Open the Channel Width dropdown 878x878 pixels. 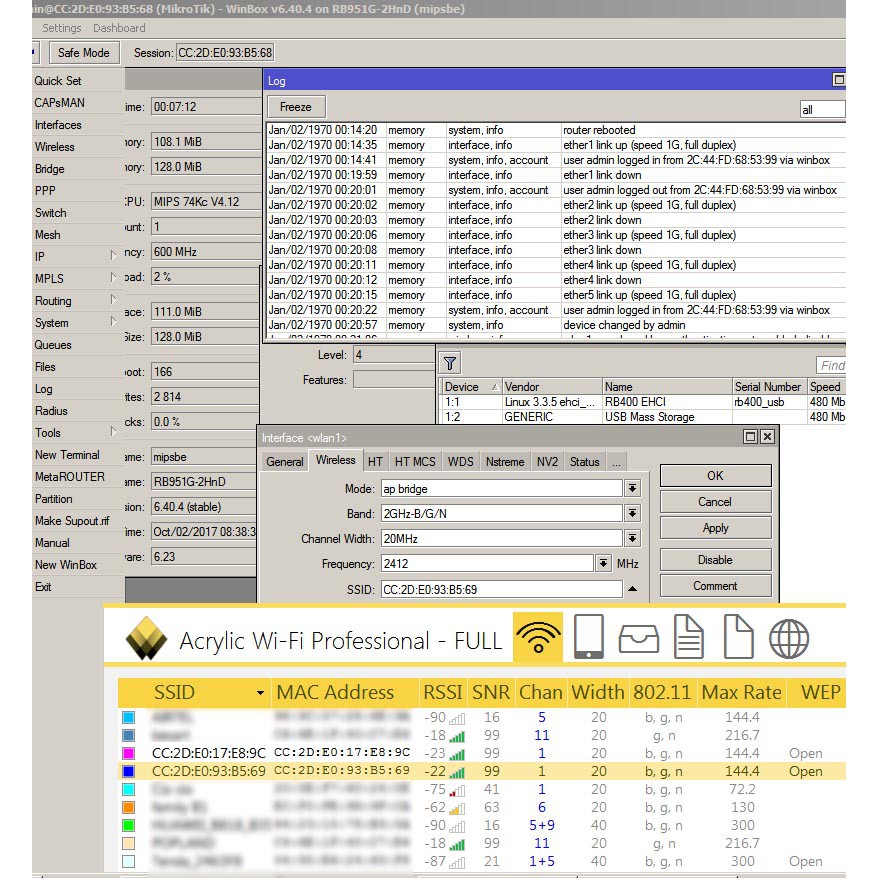point(632,538)
